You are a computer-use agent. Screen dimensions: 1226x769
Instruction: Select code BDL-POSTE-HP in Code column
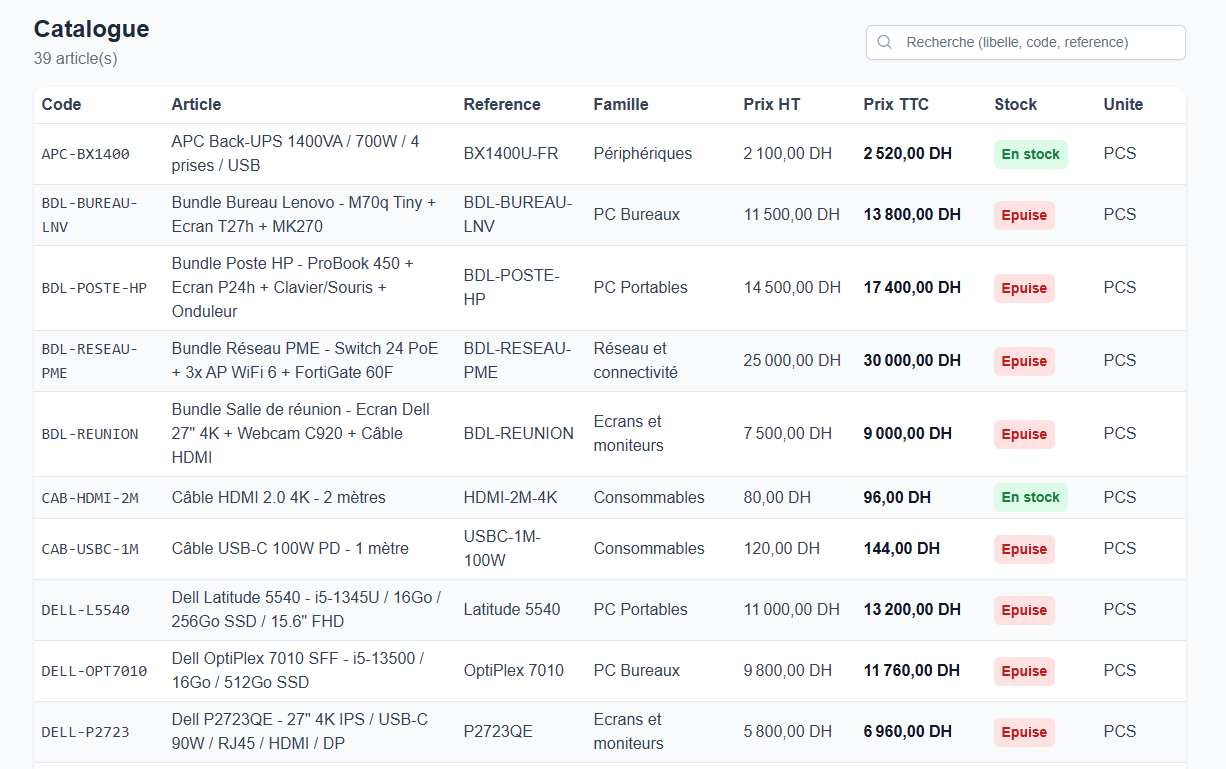click(x=94, y=288)
